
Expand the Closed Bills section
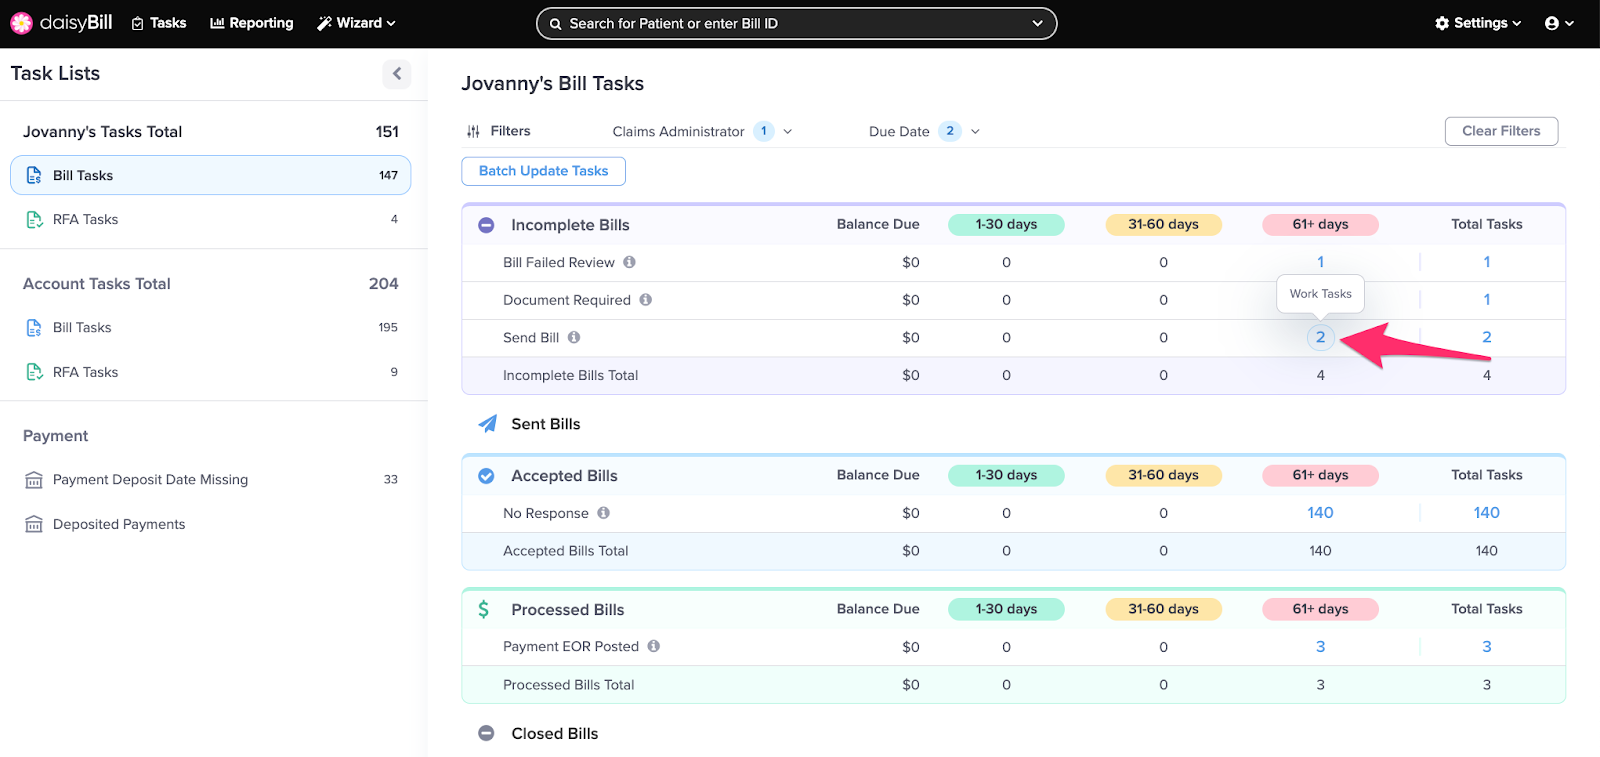(486, 733)
